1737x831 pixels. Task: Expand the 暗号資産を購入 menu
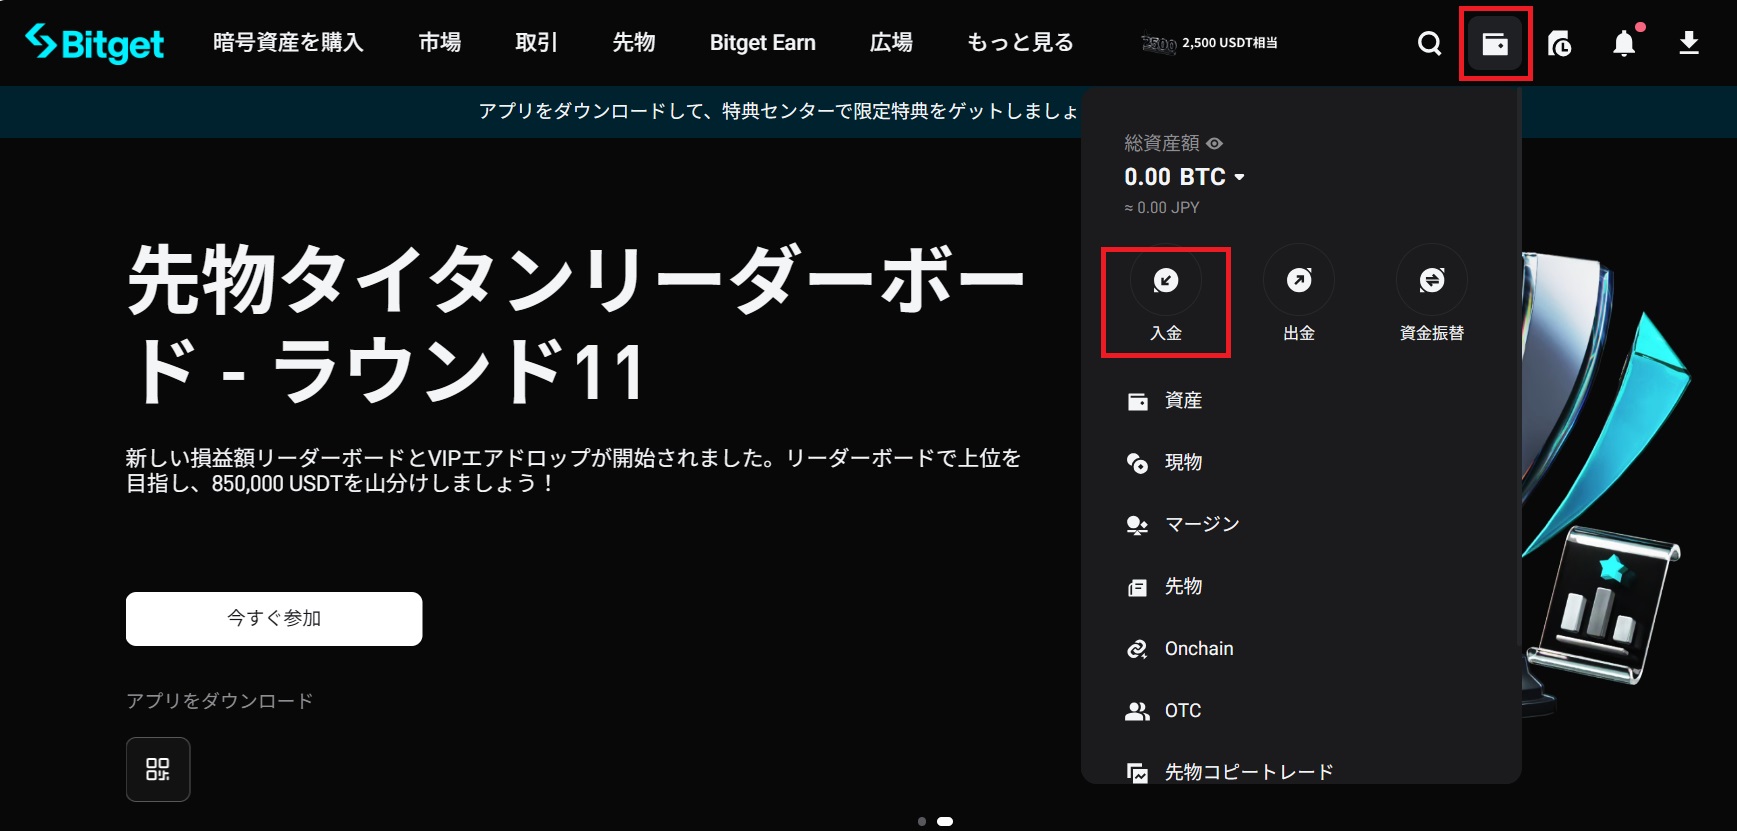[x=288, y=43]
